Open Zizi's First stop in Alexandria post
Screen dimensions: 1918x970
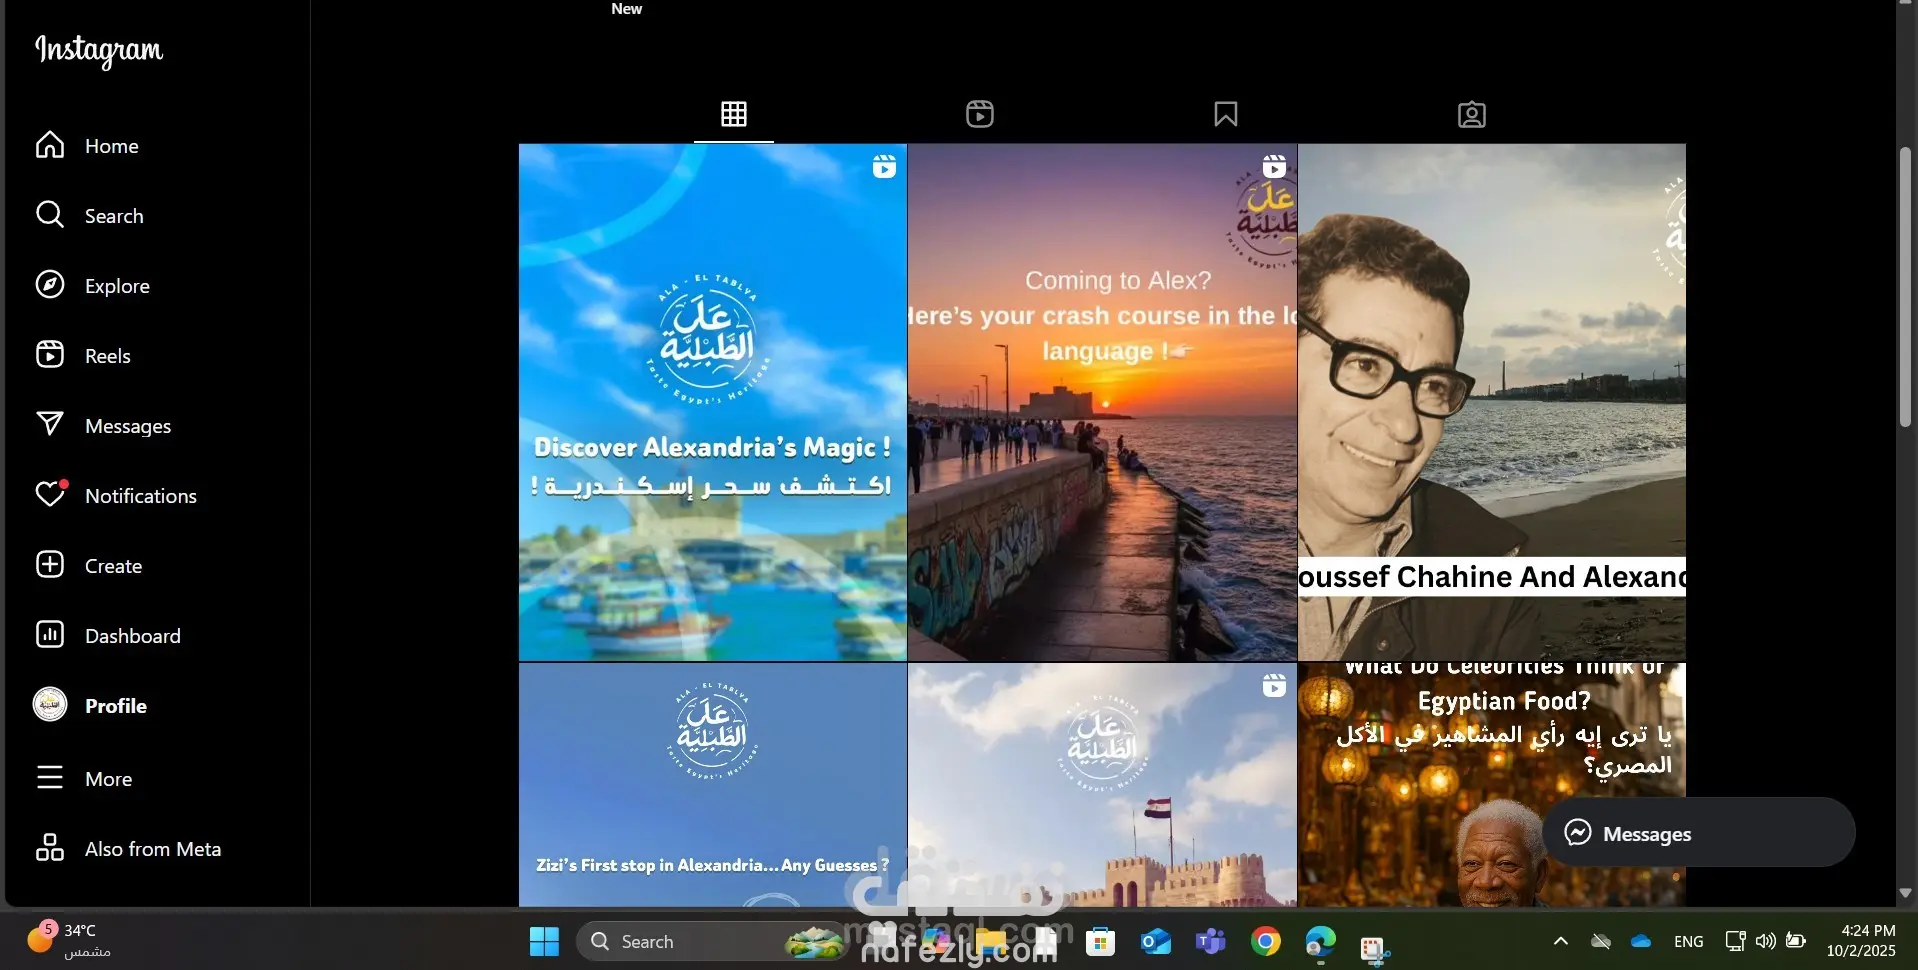coord(713,785)
